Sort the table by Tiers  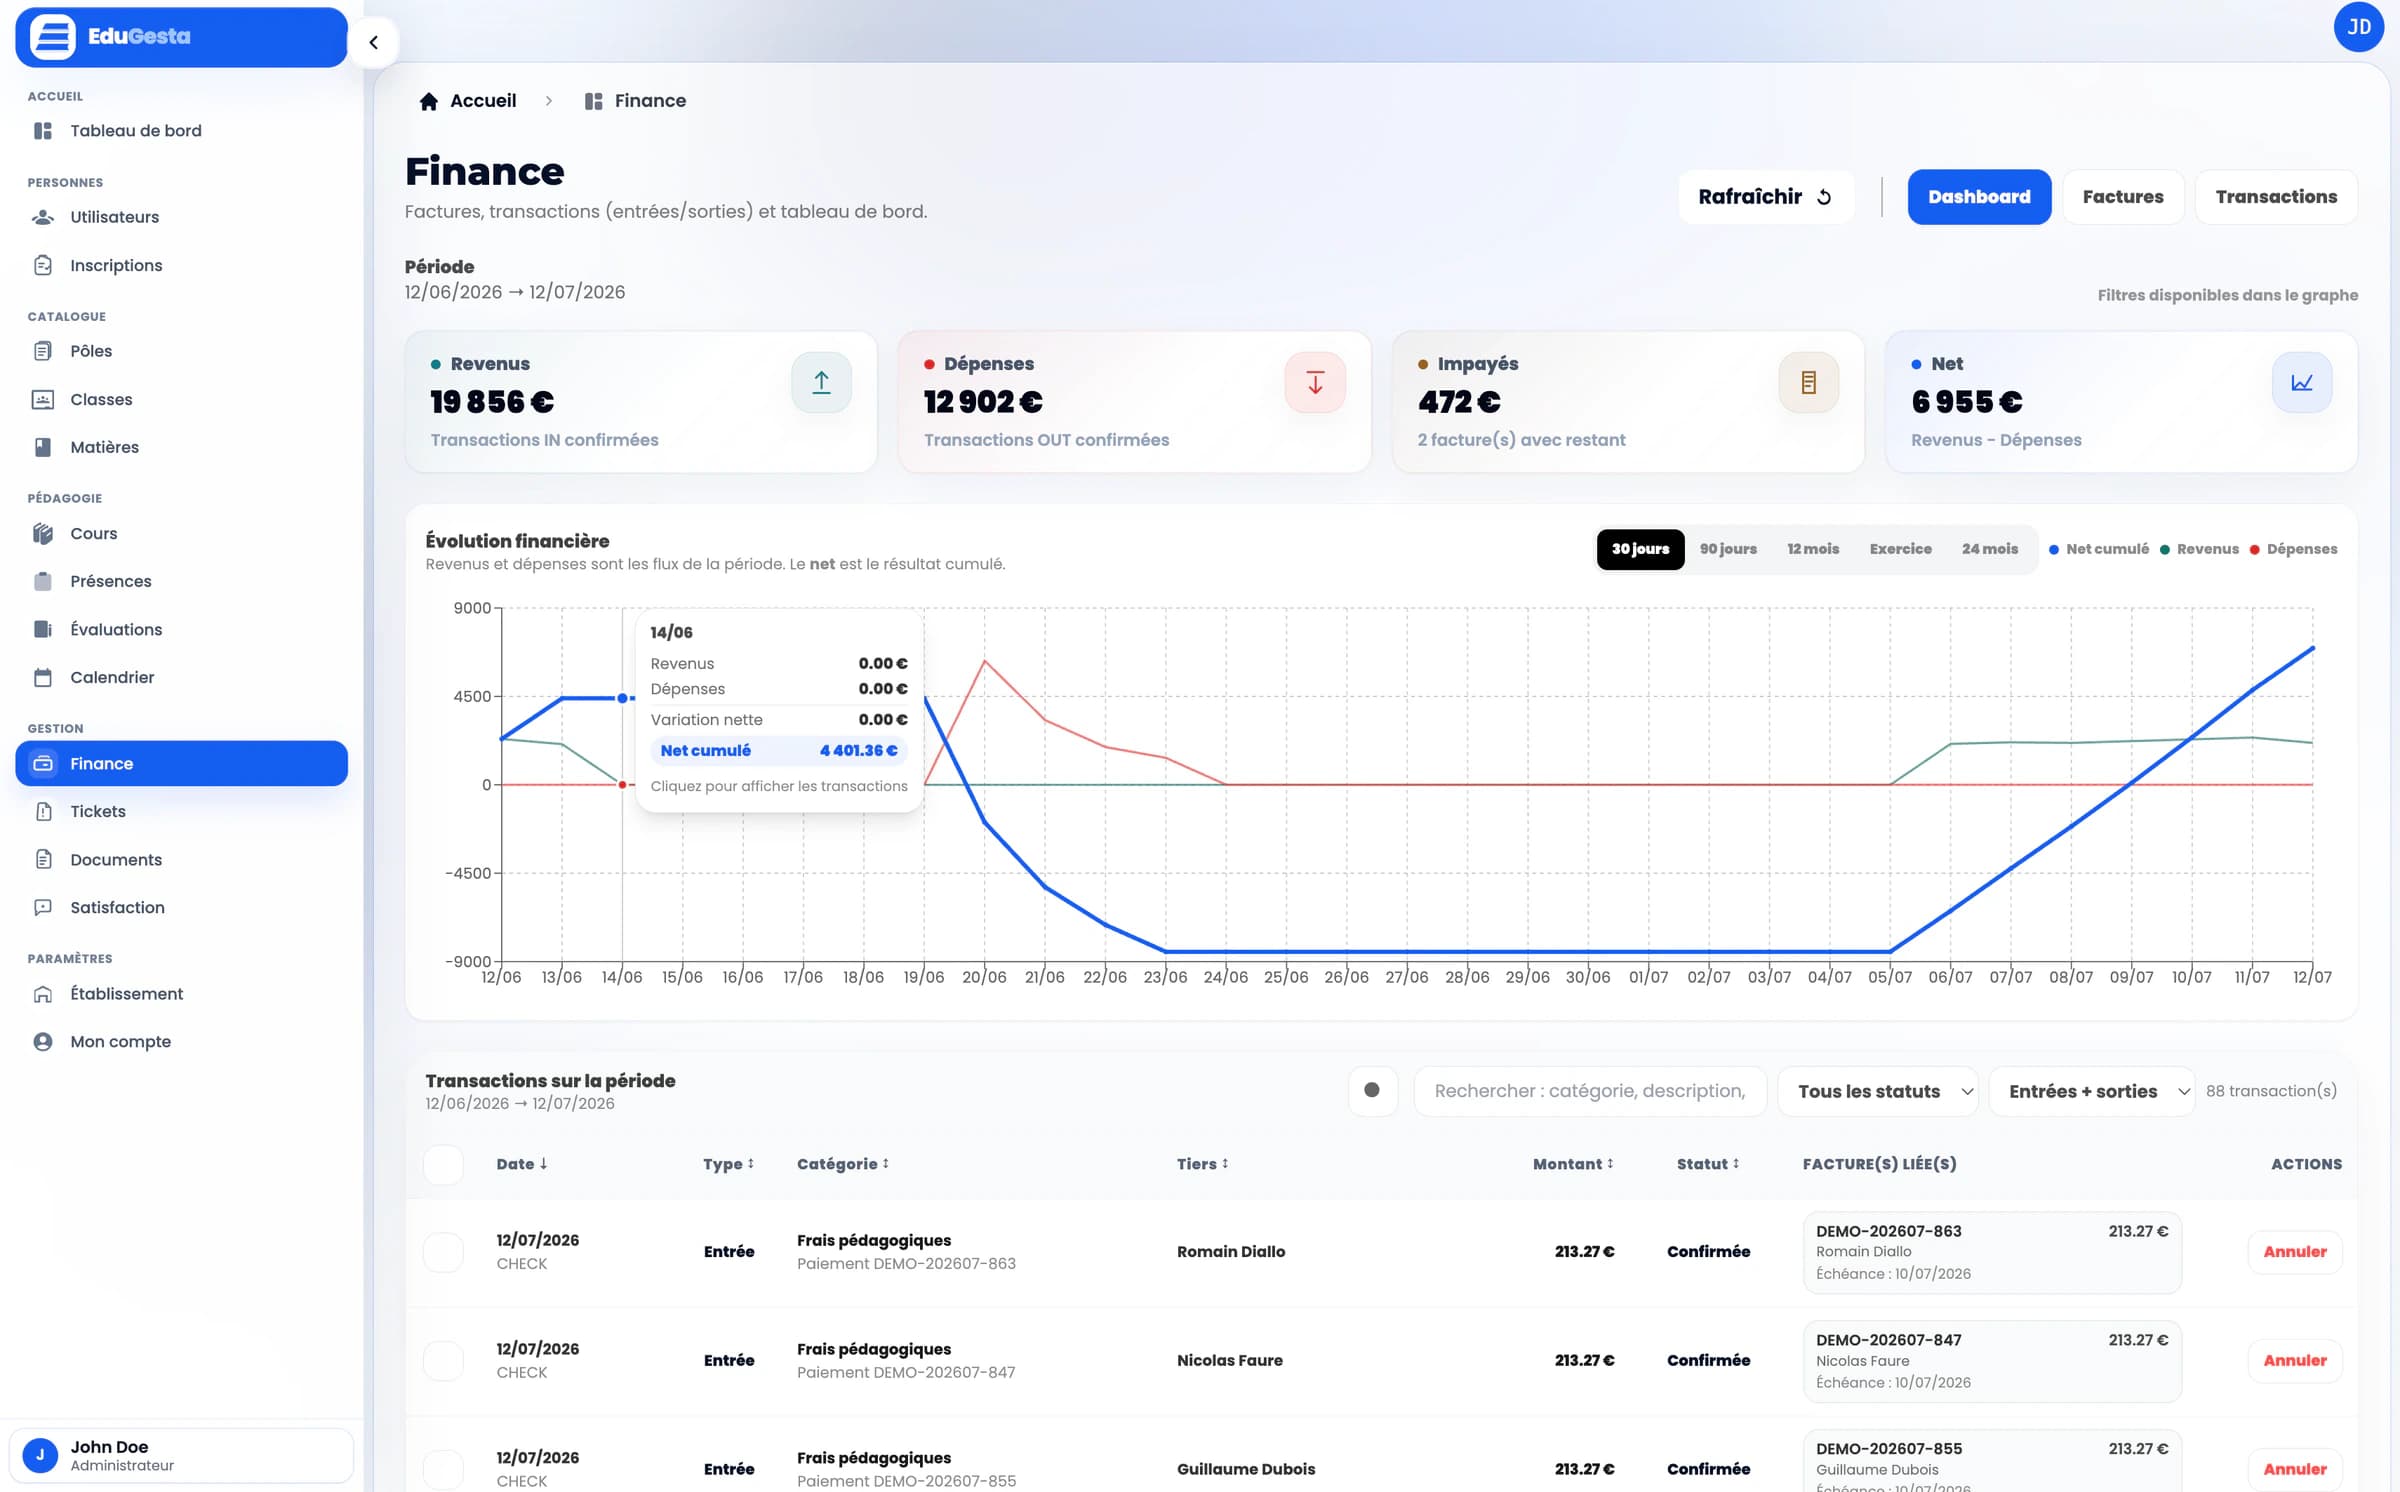[1202, 1164]
